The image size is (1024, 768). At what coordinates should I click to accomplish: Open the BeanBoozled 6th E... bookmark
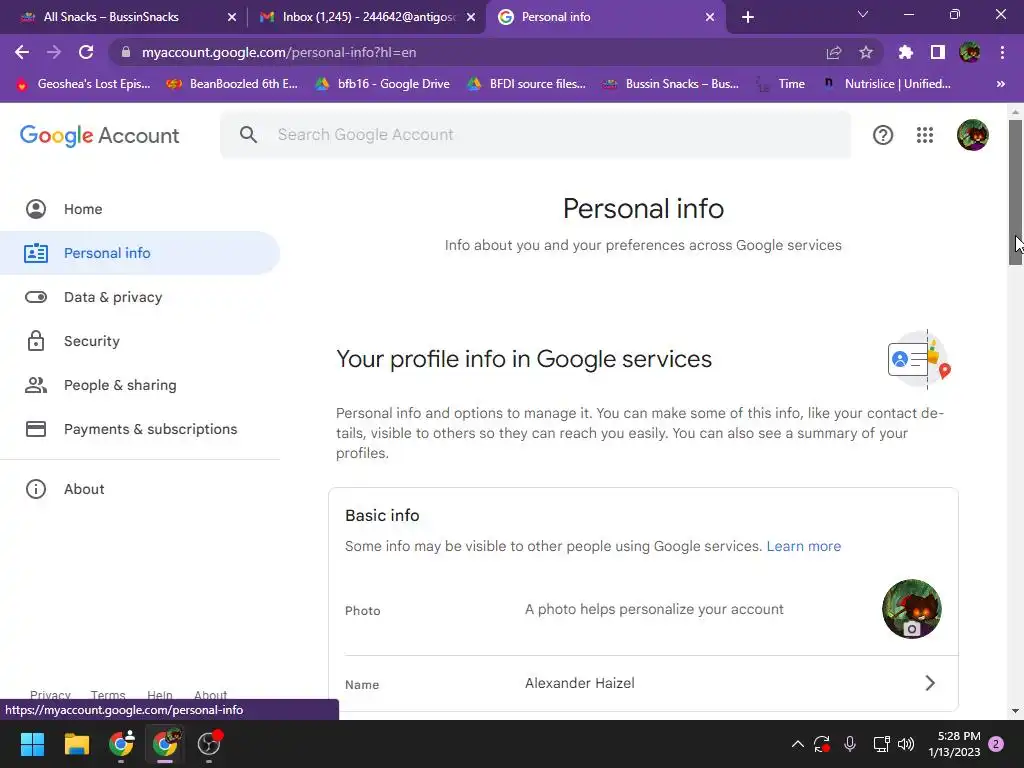(232, 84)
